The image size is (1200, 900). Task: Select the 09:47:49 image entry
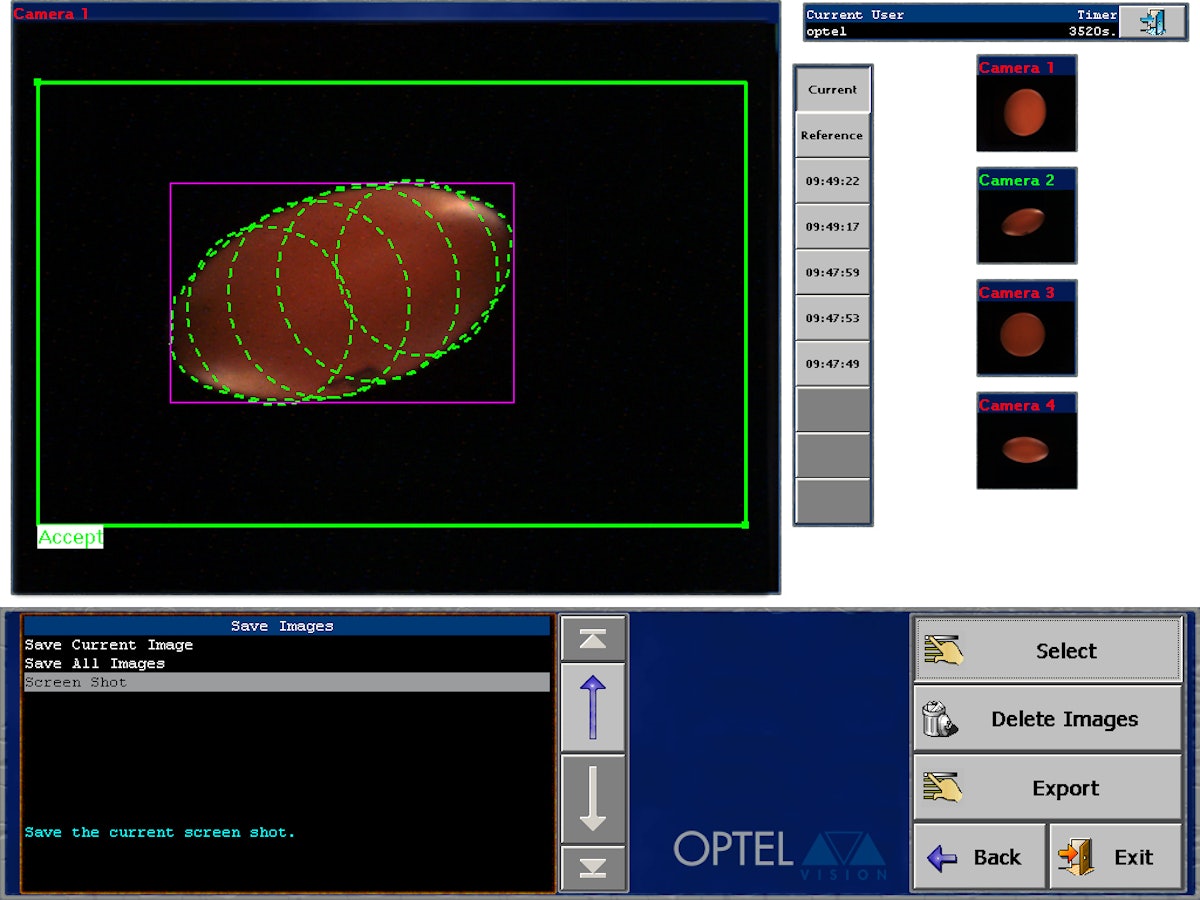(832, 363)
